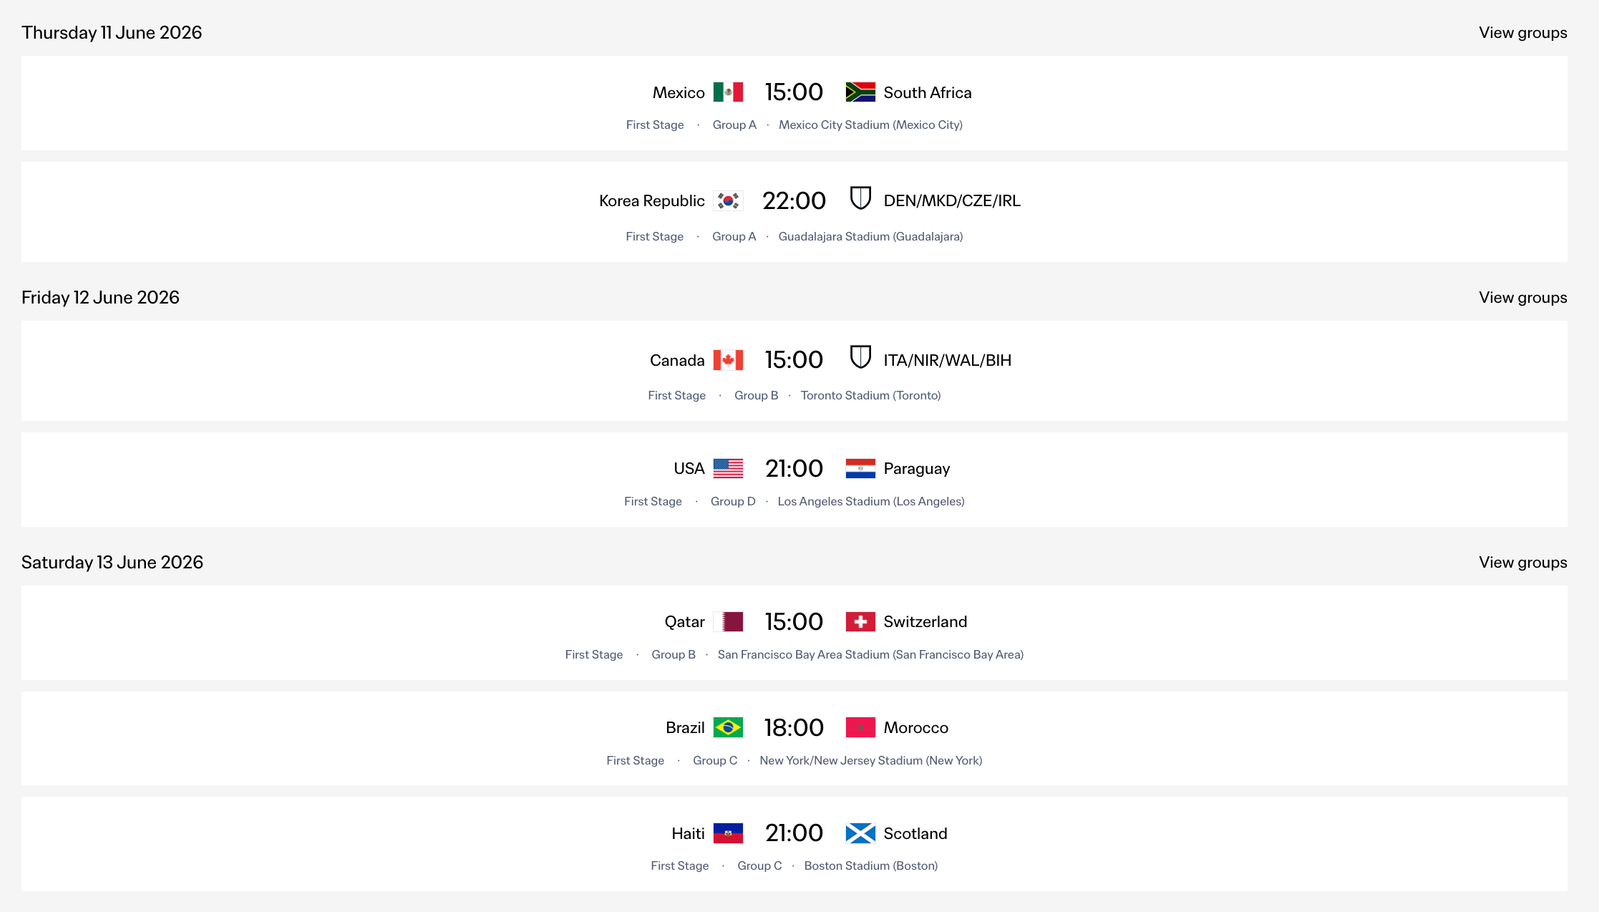1599x912 pixels.
Task: Click the Qatar flag icon
Action: click(x=728, y=622)
